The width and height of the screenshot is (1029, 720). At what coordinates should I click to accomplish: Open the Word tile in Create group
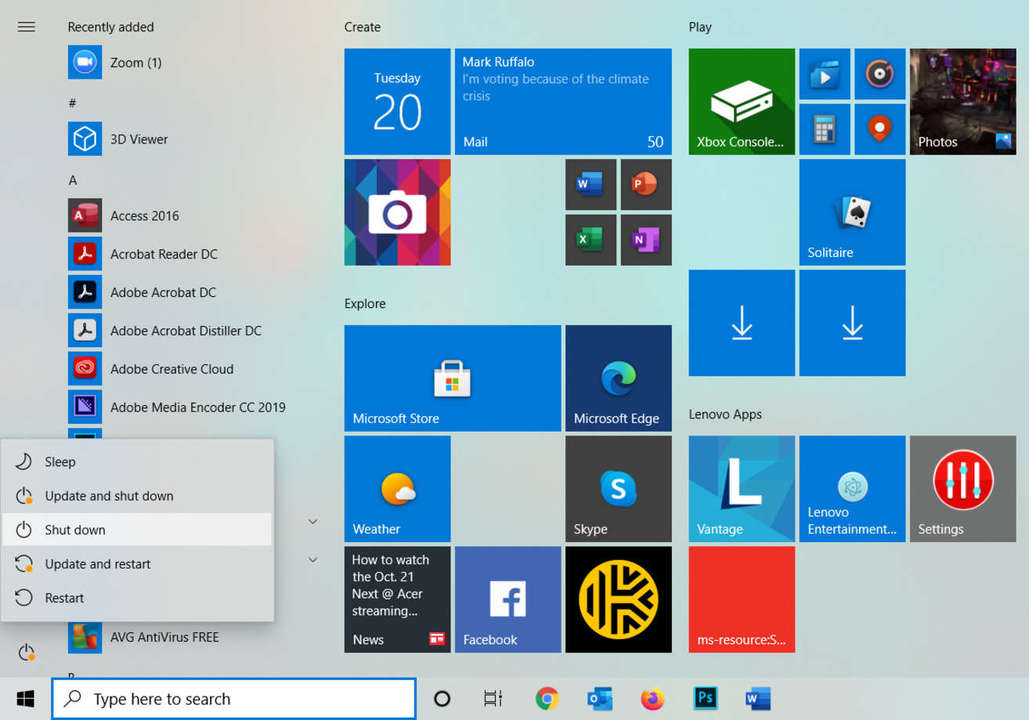(591, 184)
